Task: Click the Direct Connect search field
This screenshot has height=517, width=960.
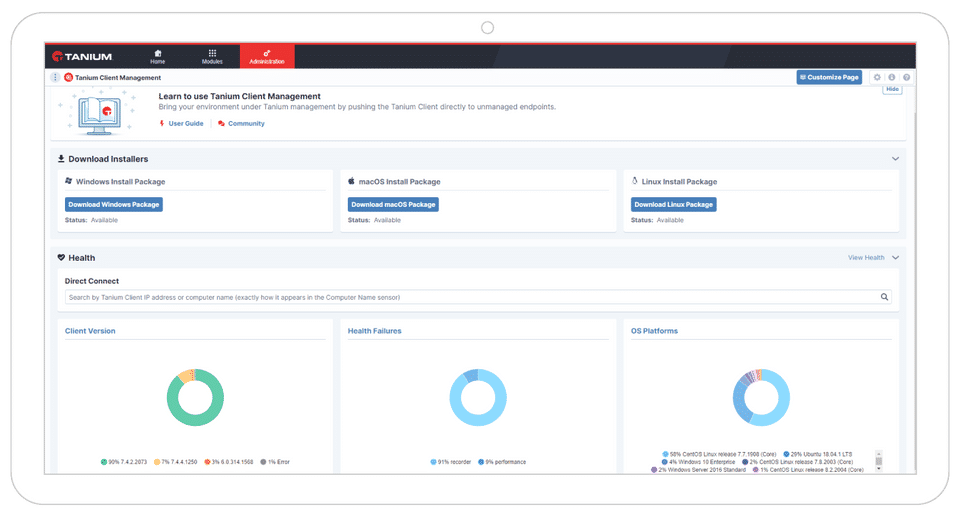Action: 478,297
